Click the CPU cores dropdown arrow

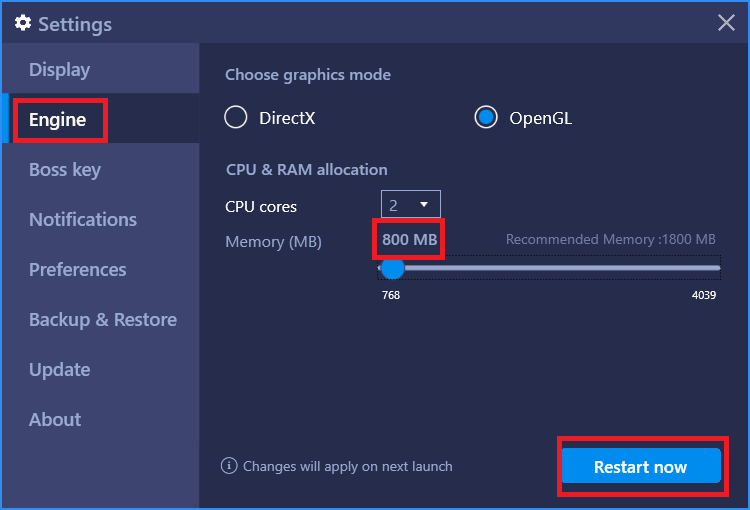(x=423, y=204)
